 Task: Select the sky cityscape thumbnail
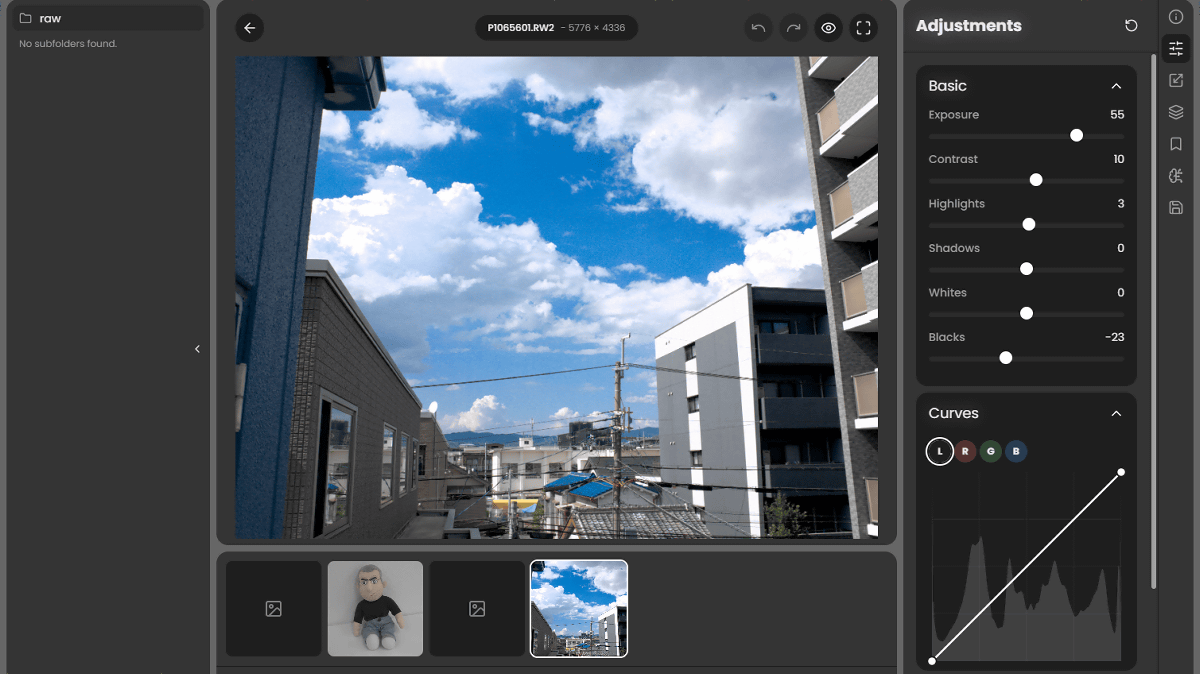coord(579,608)
